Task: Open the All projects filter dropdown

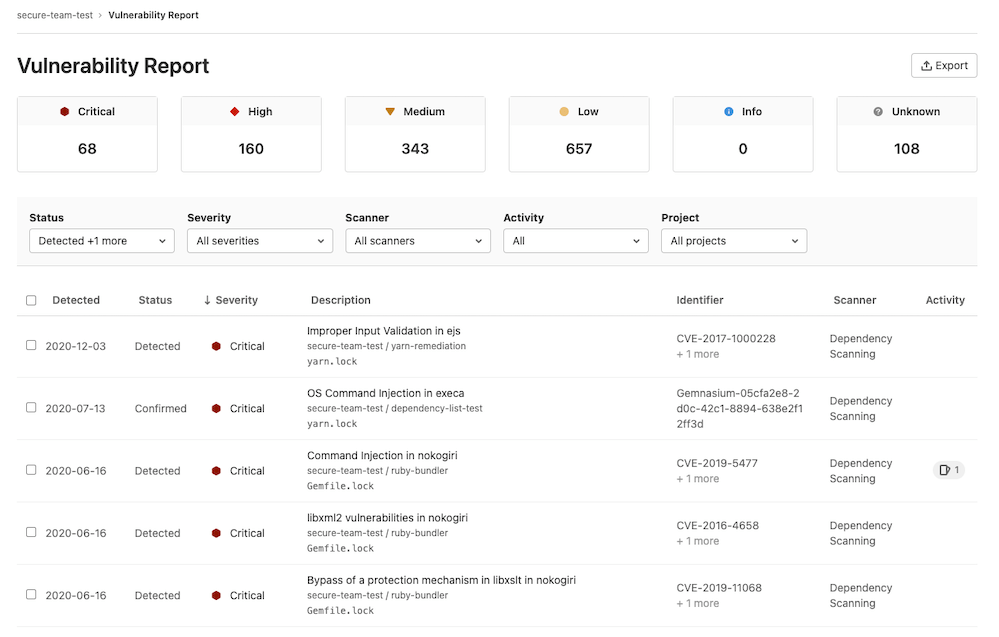Action: pos(733,241)
